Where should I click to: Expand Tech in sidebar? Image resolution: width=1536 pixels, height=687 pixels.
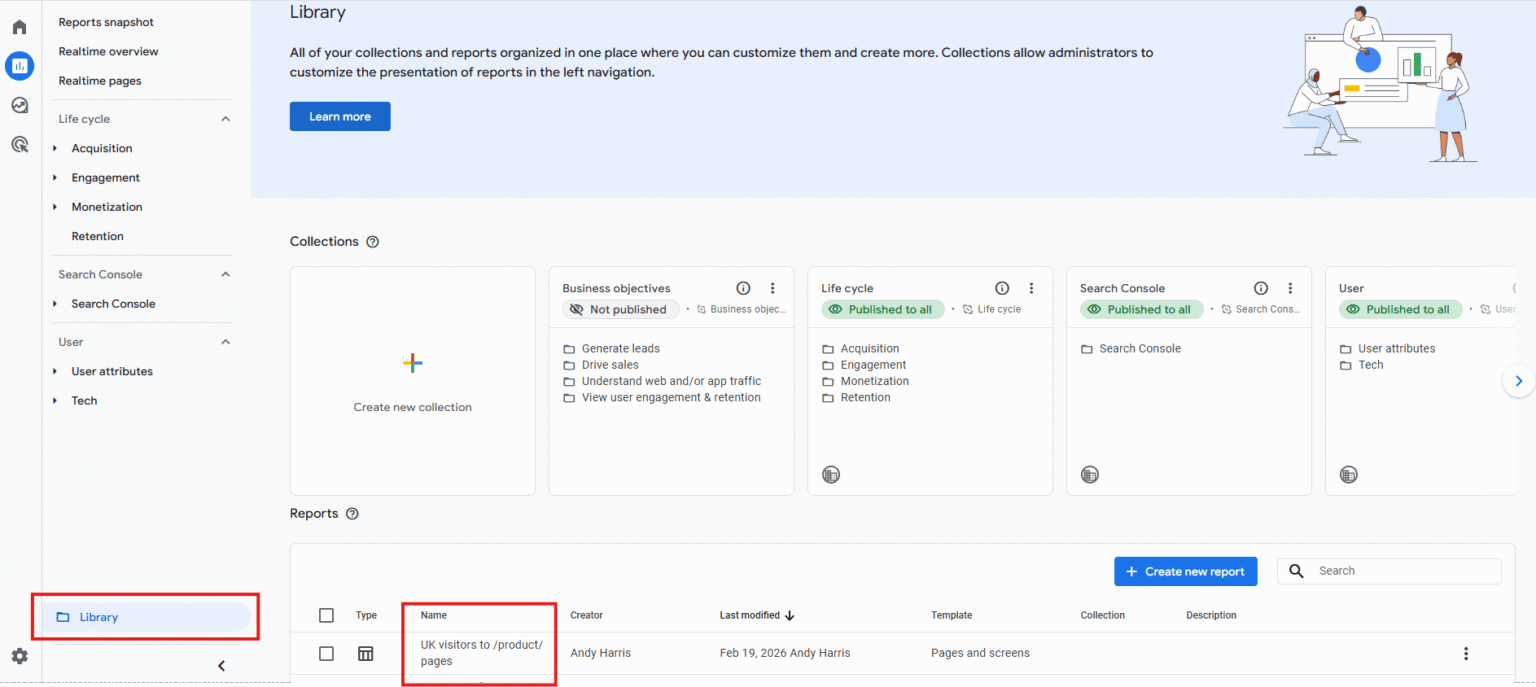[55, 401]
